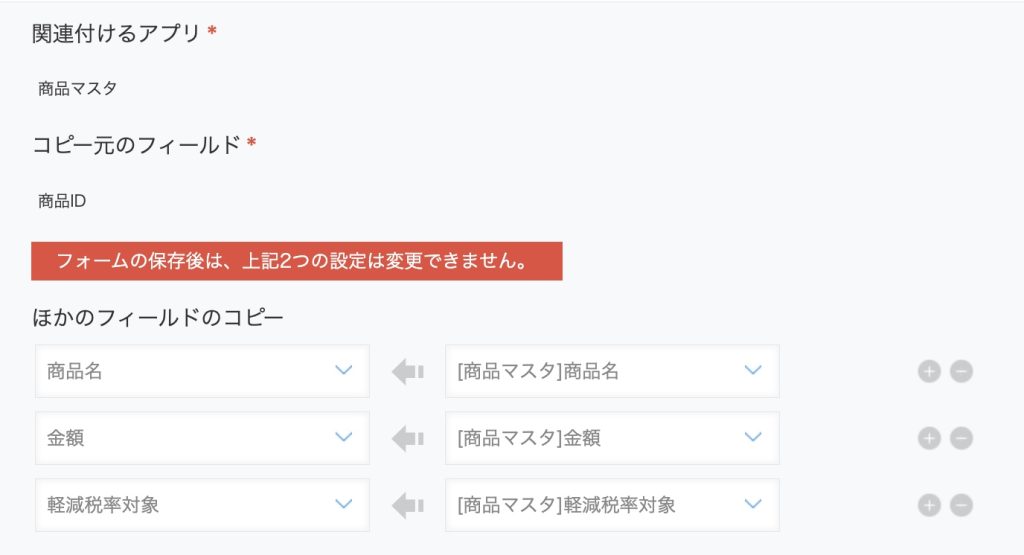
Task: Click the copy arrow in 商品名 row
Action: click(408, 372)
